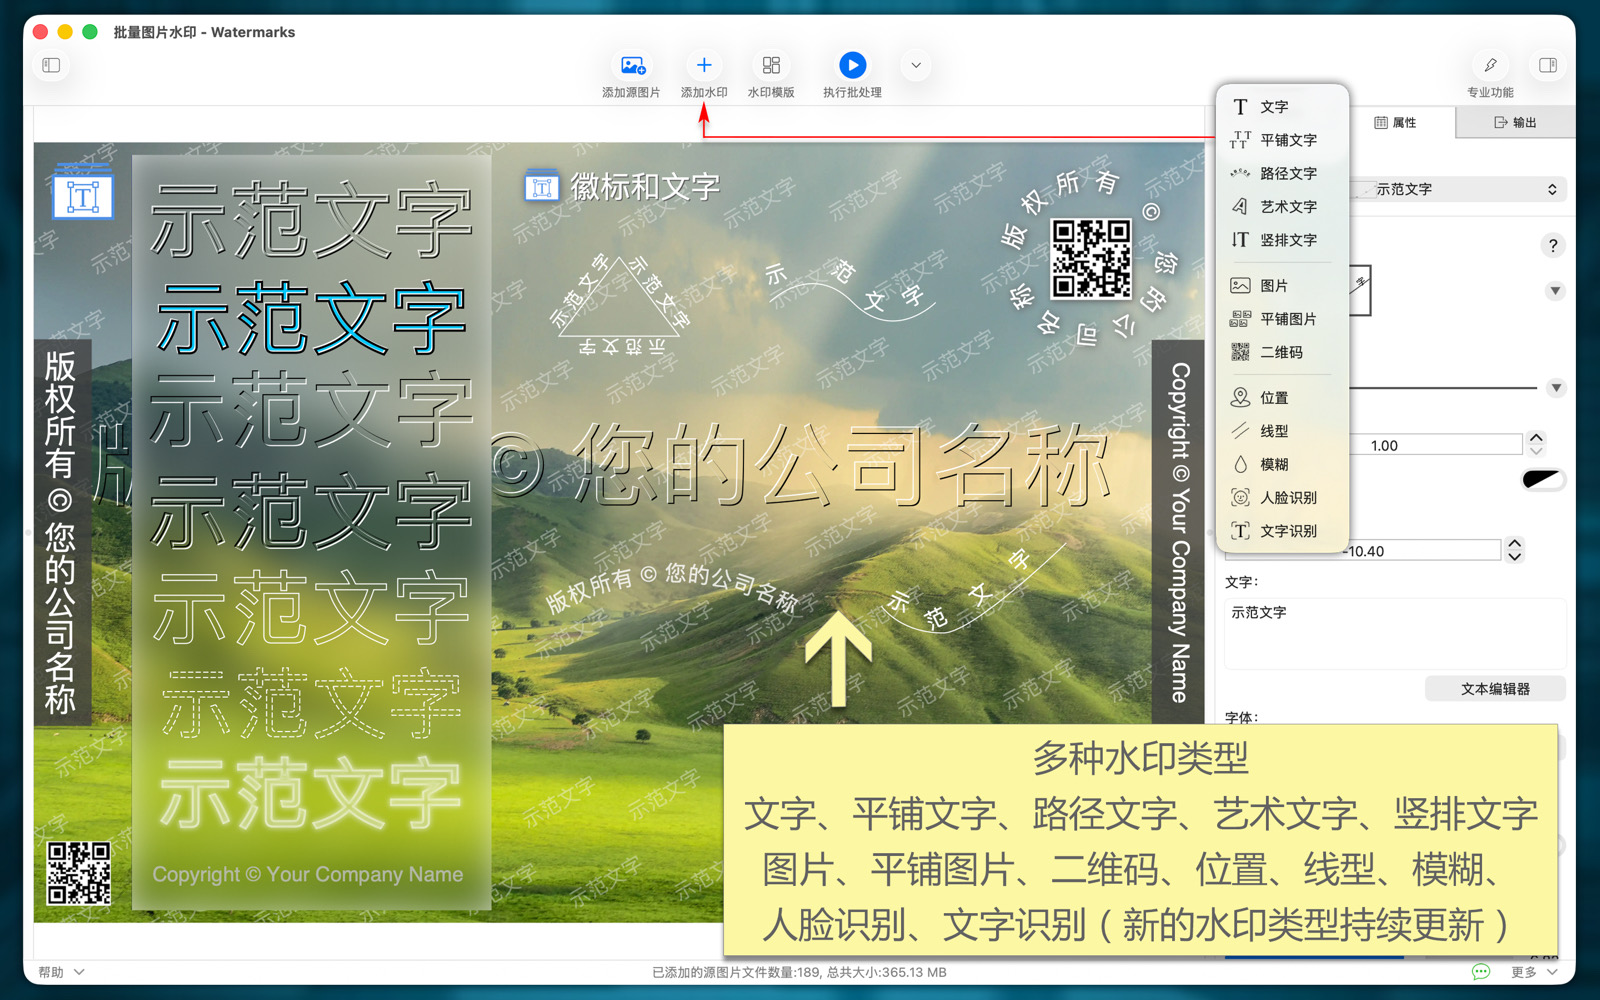Toggle the right inspector panel icon

coord(1548,66)
